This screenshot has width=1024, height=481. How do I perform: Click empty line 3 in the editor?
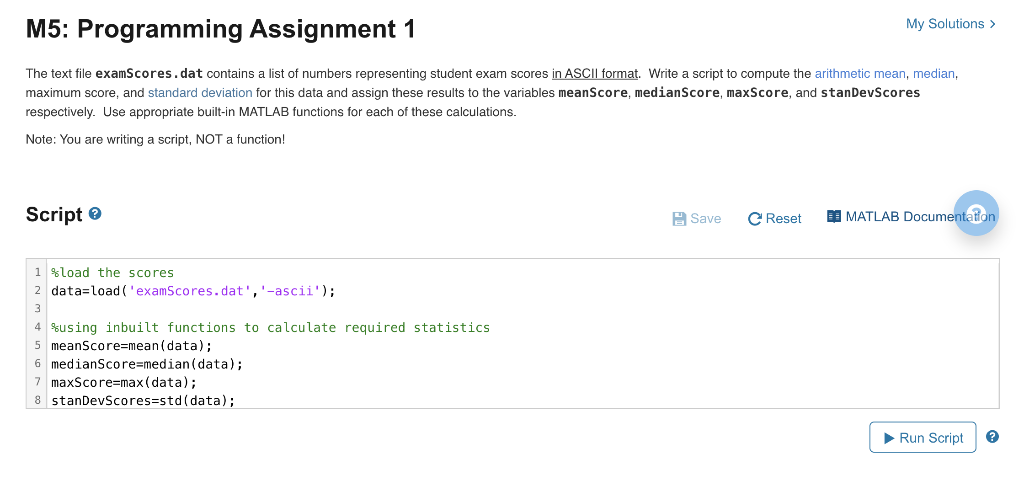522,309
